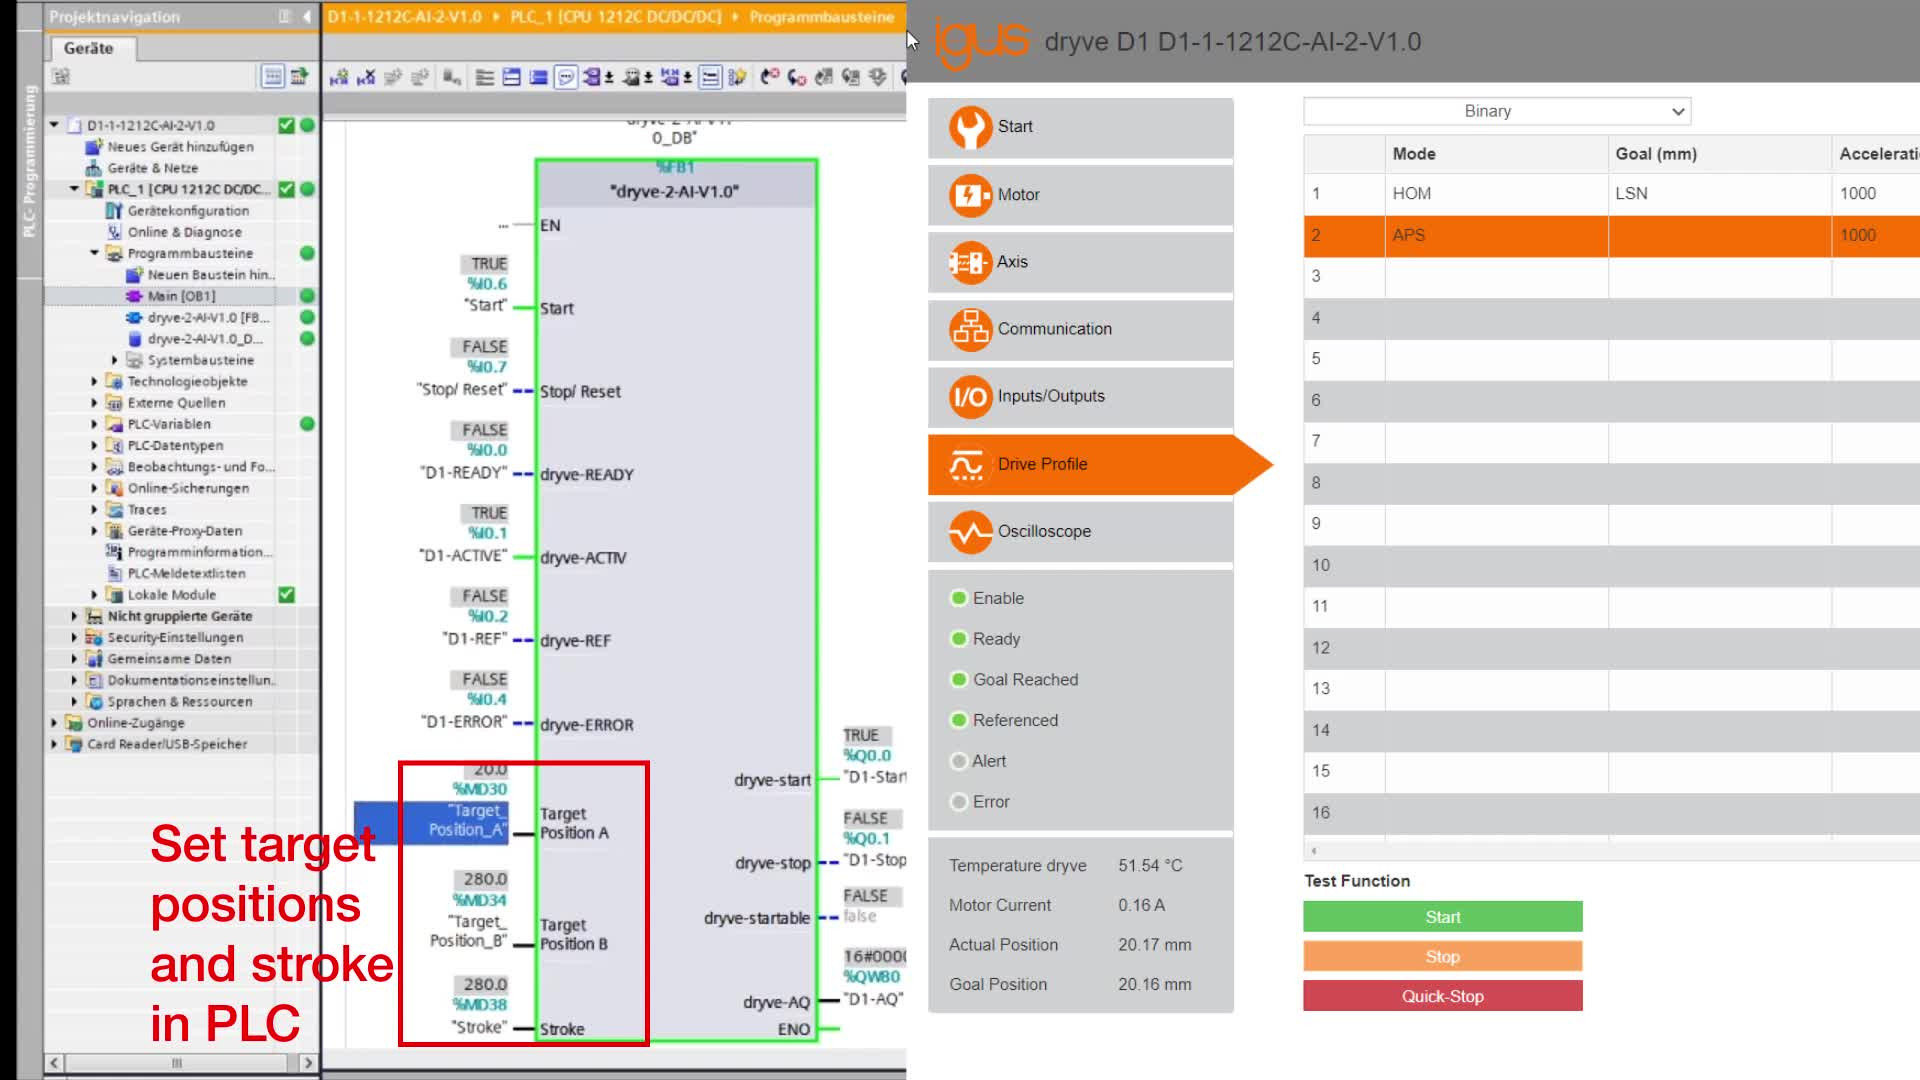Click the "Stroke" operand tag
The image size is (1920, 1080).
click(x=479, y=1027)
